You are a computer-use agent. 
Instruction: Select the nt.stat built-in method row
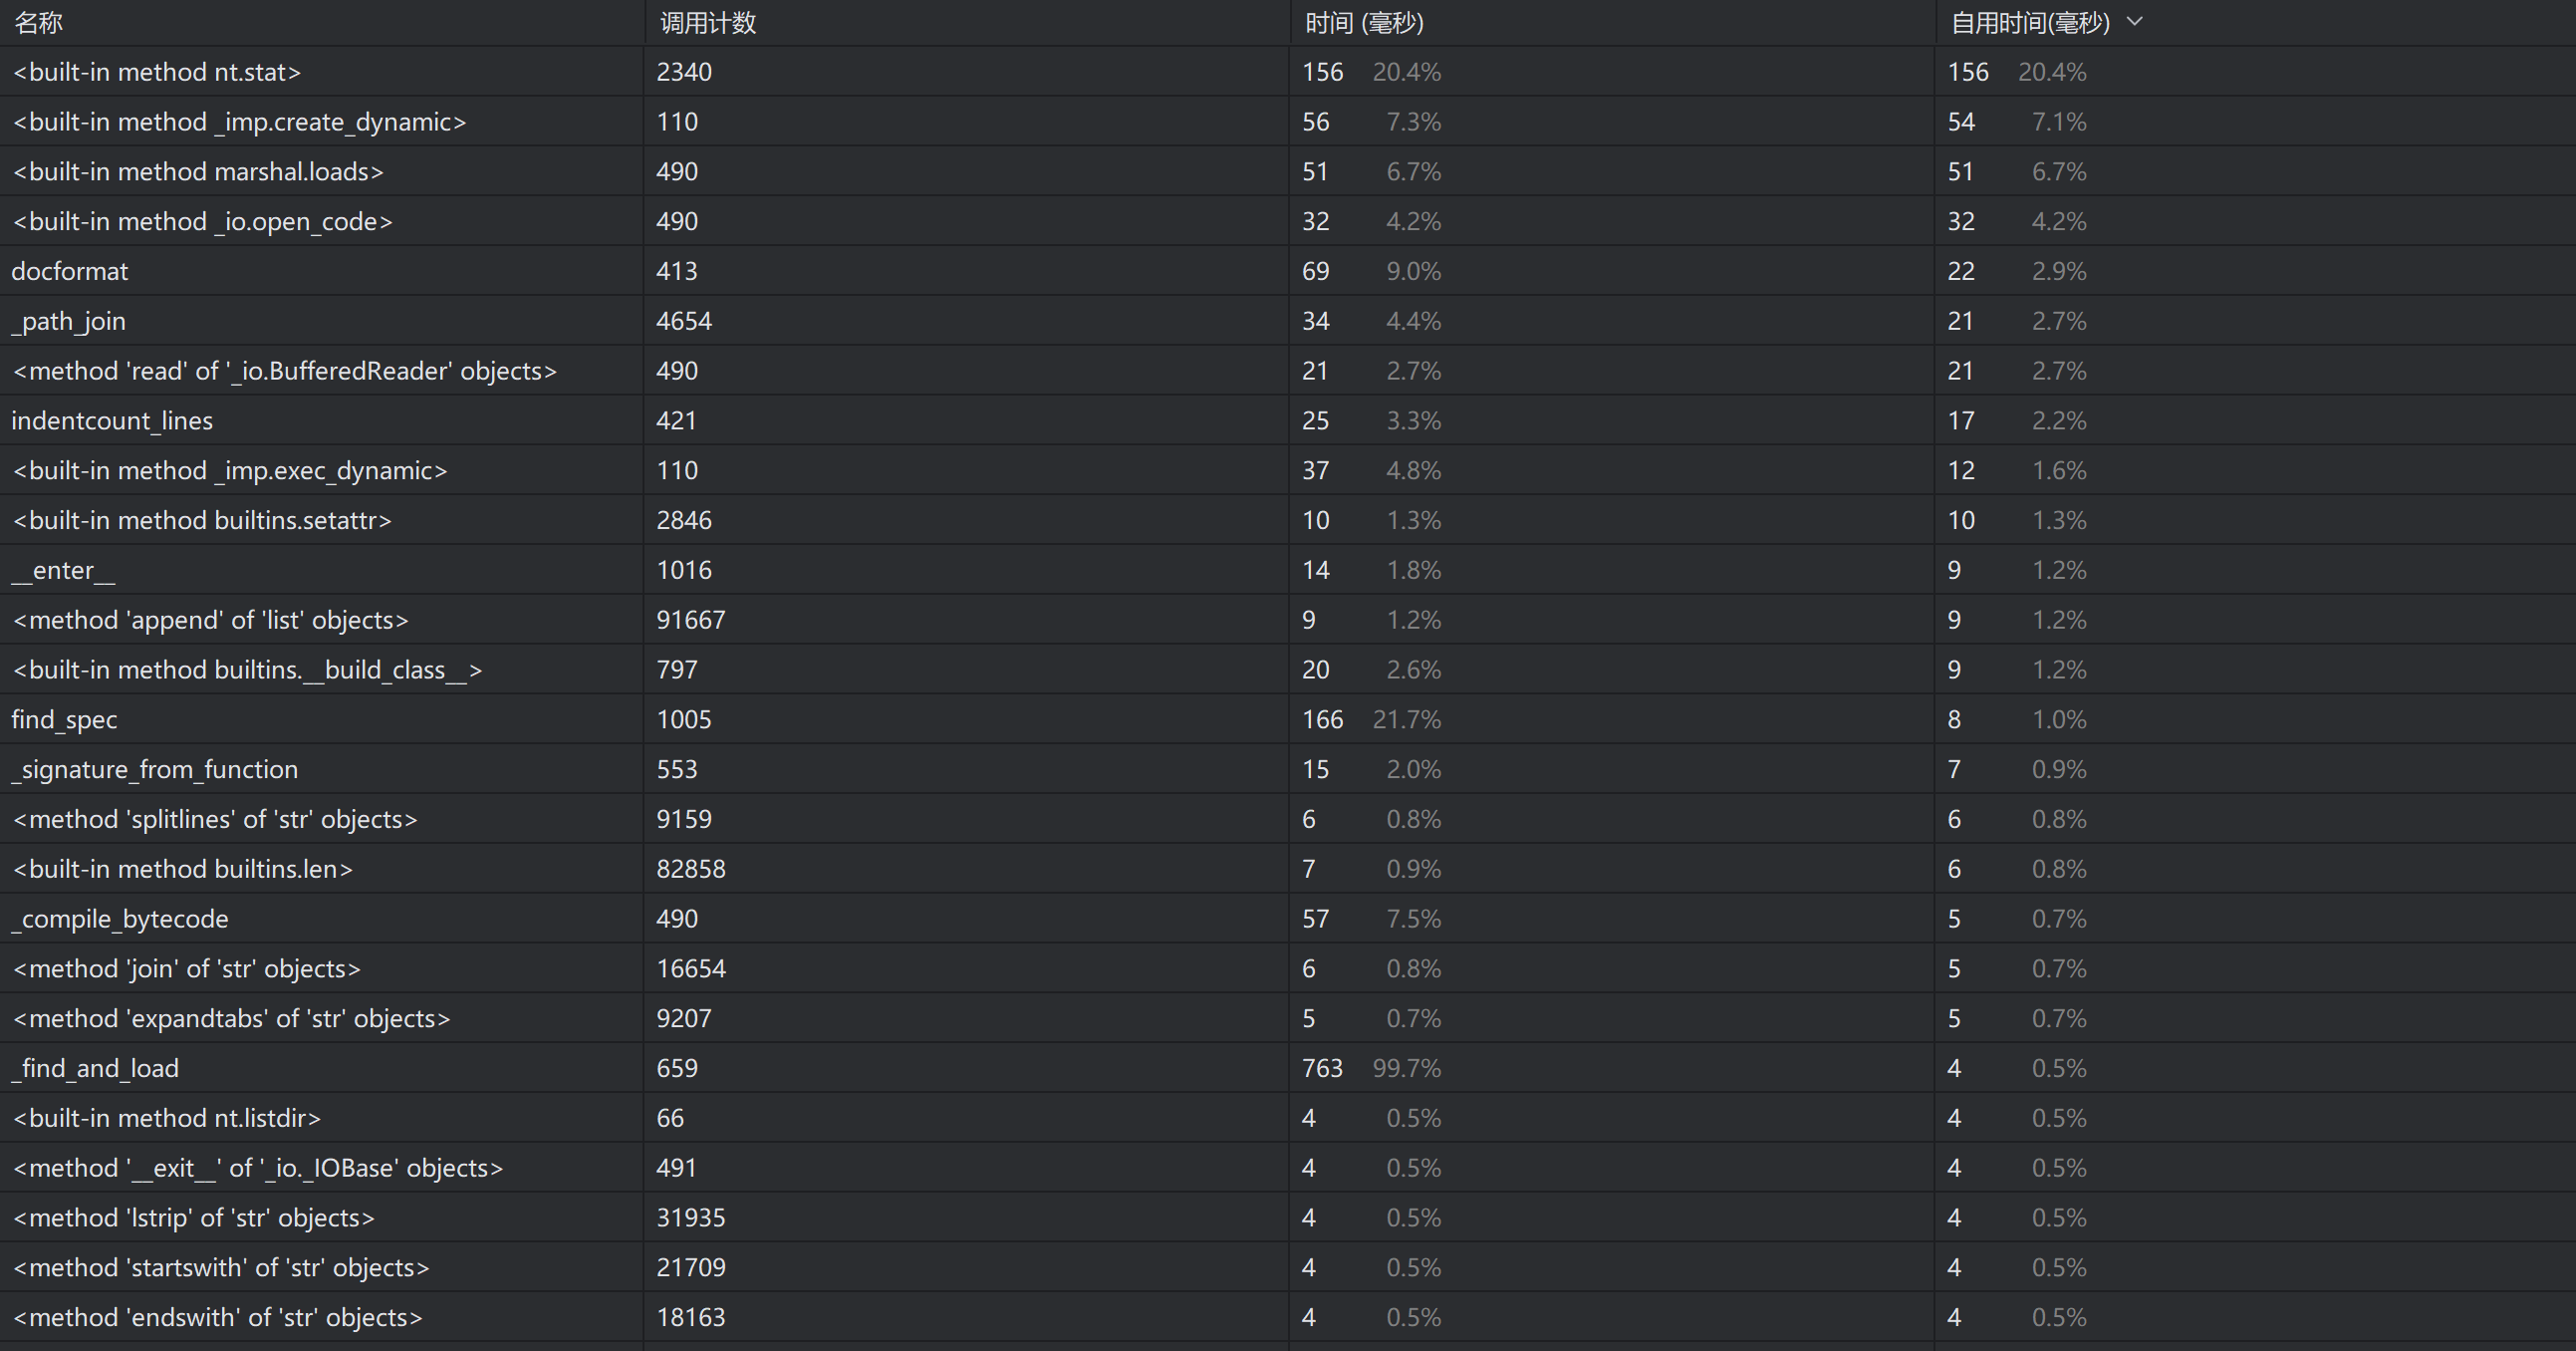coord(157,72)
